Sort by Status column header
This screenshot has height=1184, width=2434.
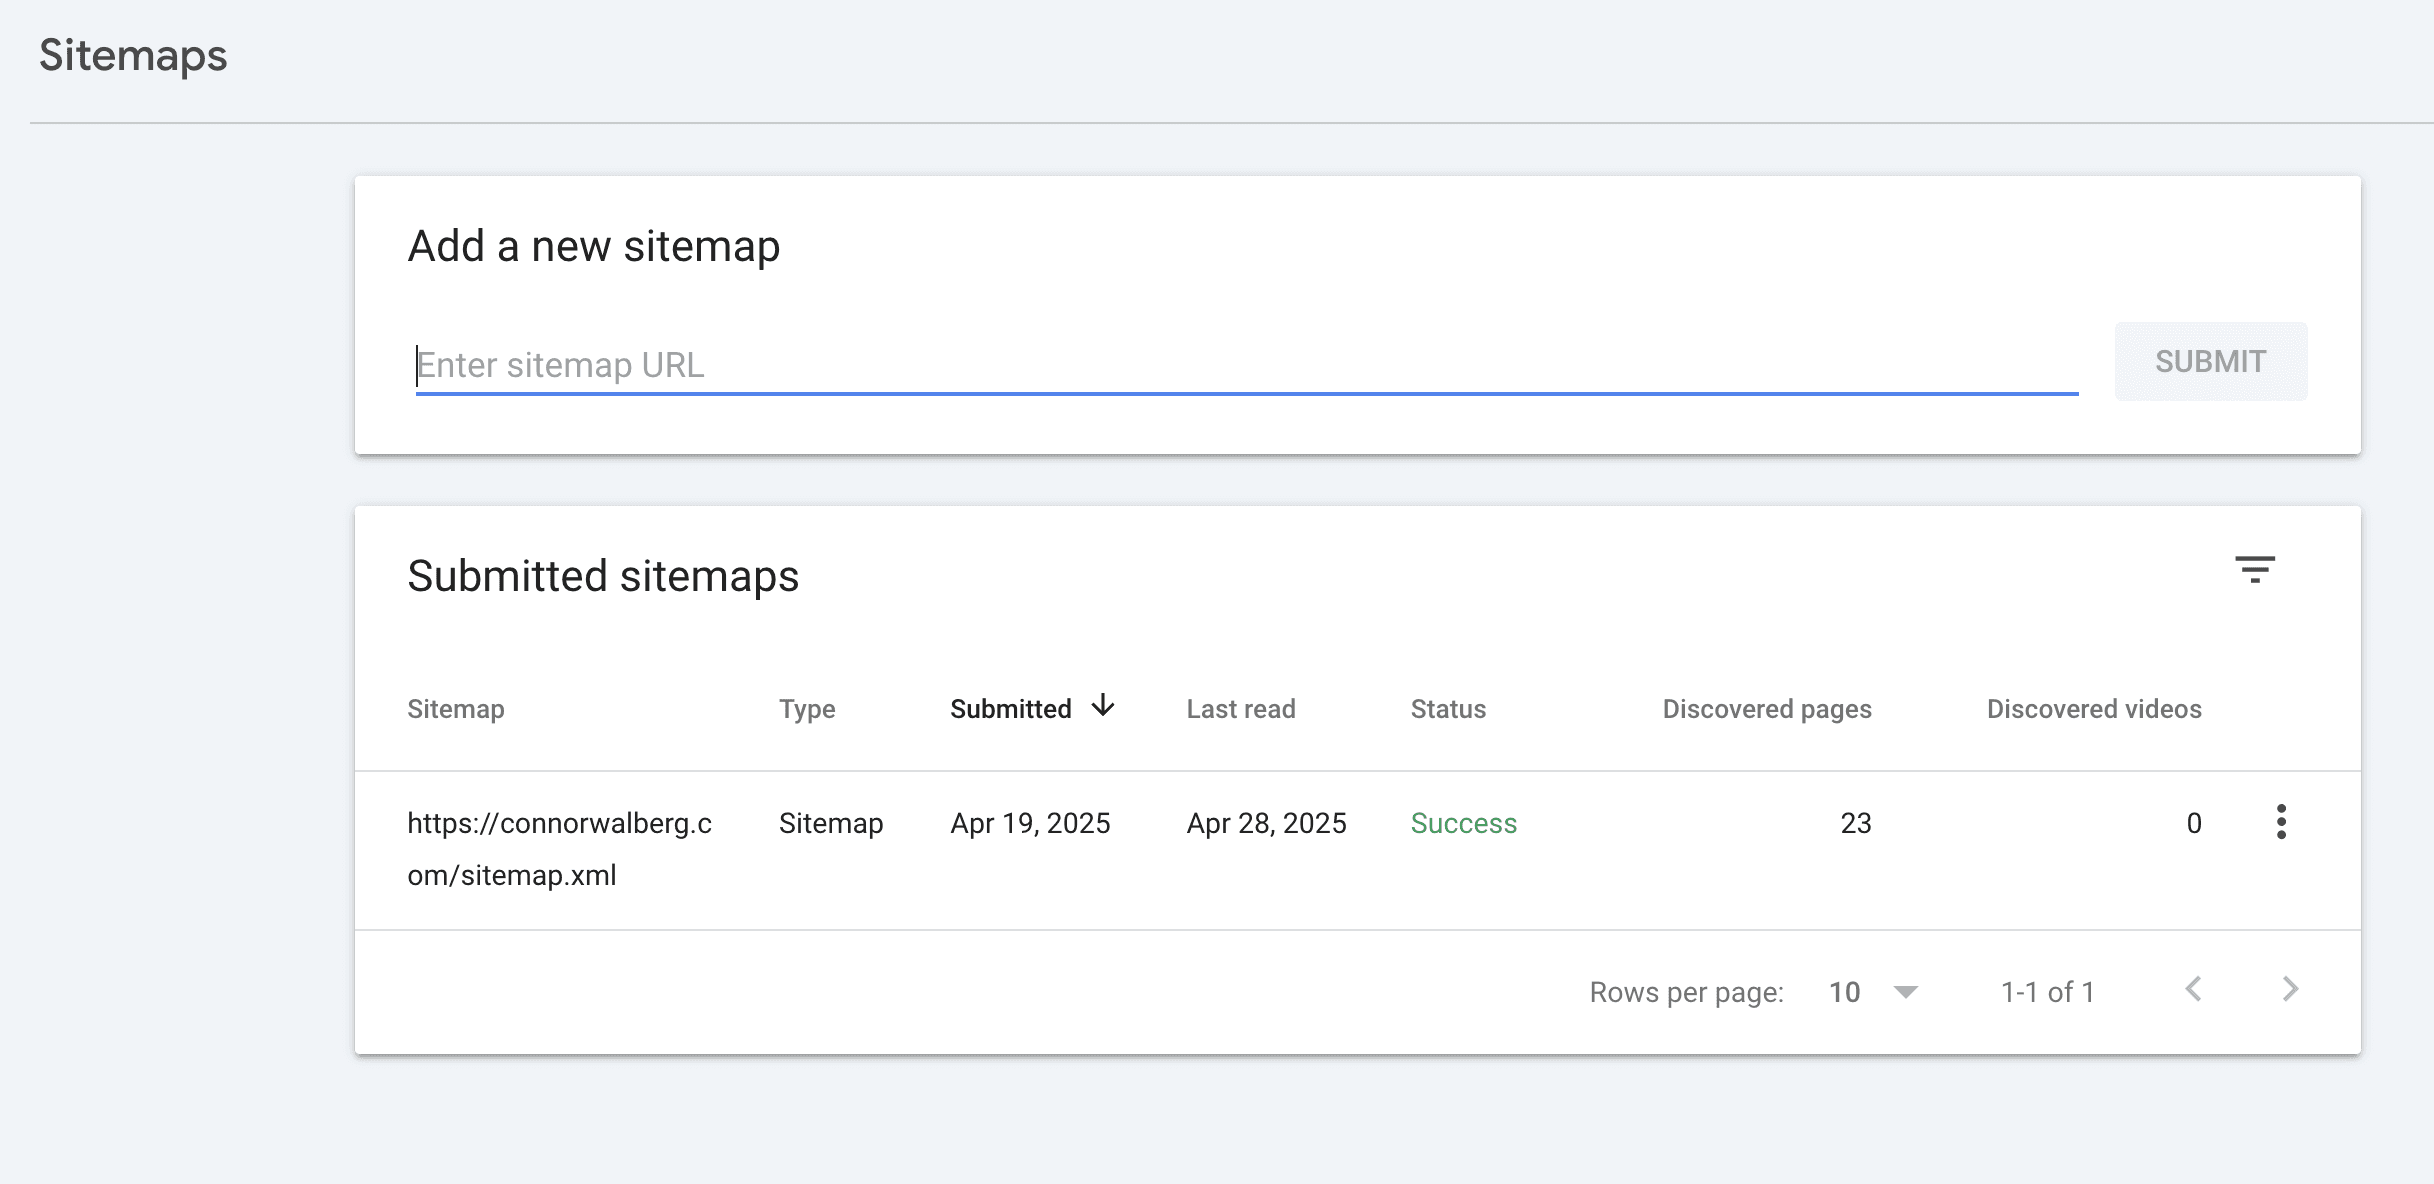click(x=1447, y=709)
